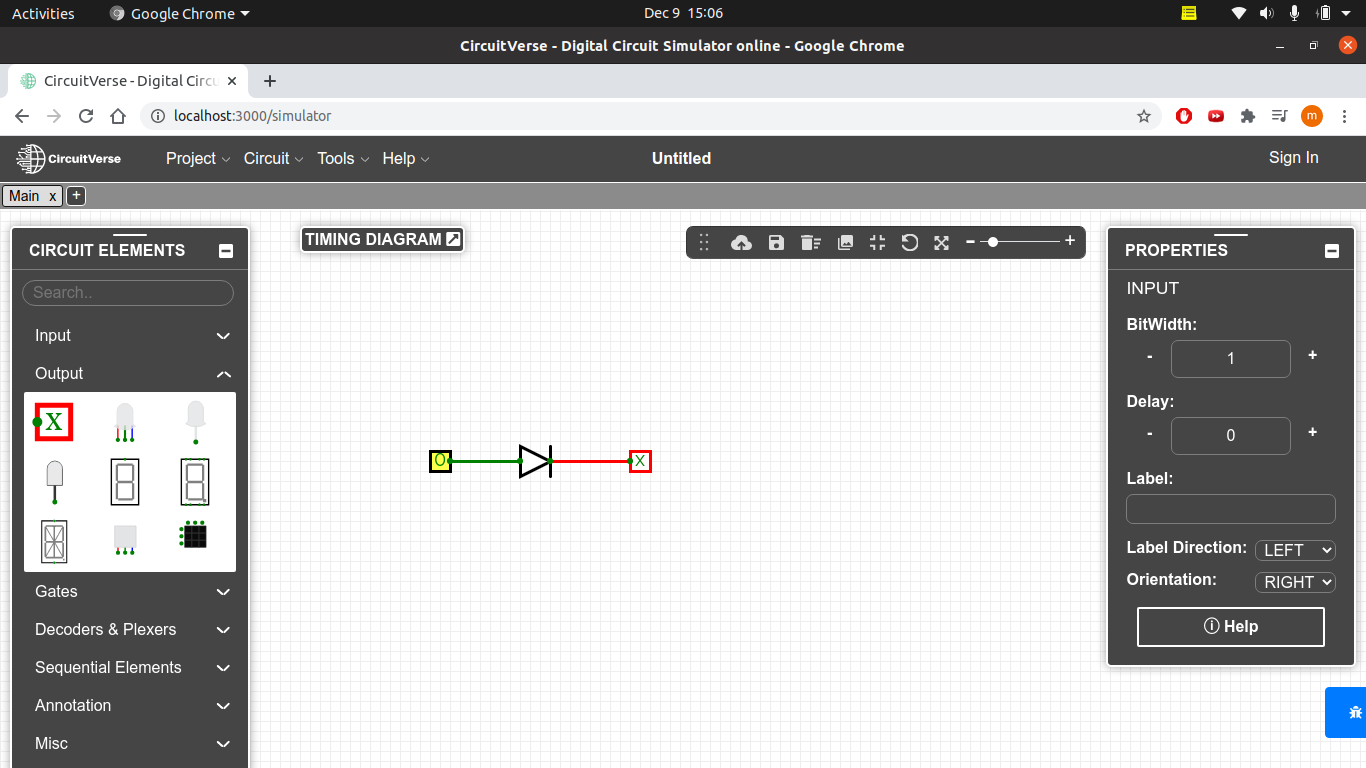Image resolution: width=1366 pixels, height=768 pixels.
Task: Toggle the input node value on canvas
Action: pyautogui.click(x=440, y=461)
